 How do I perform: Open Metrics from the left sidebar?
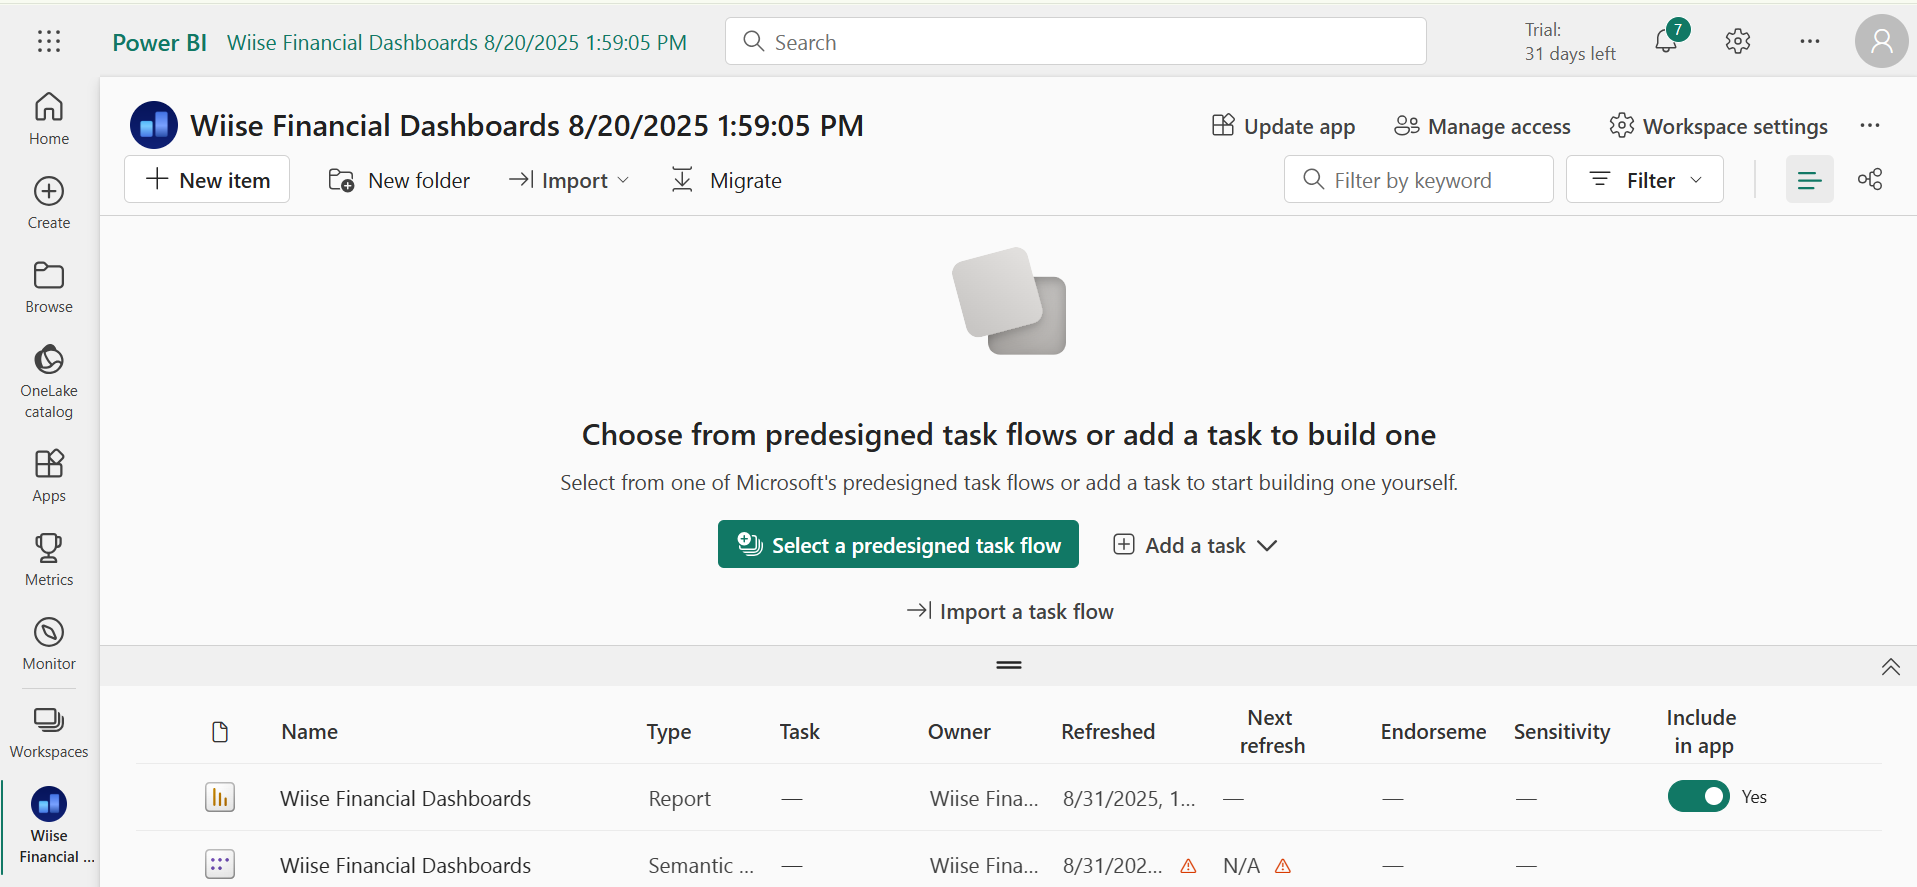tap(49, 558)
